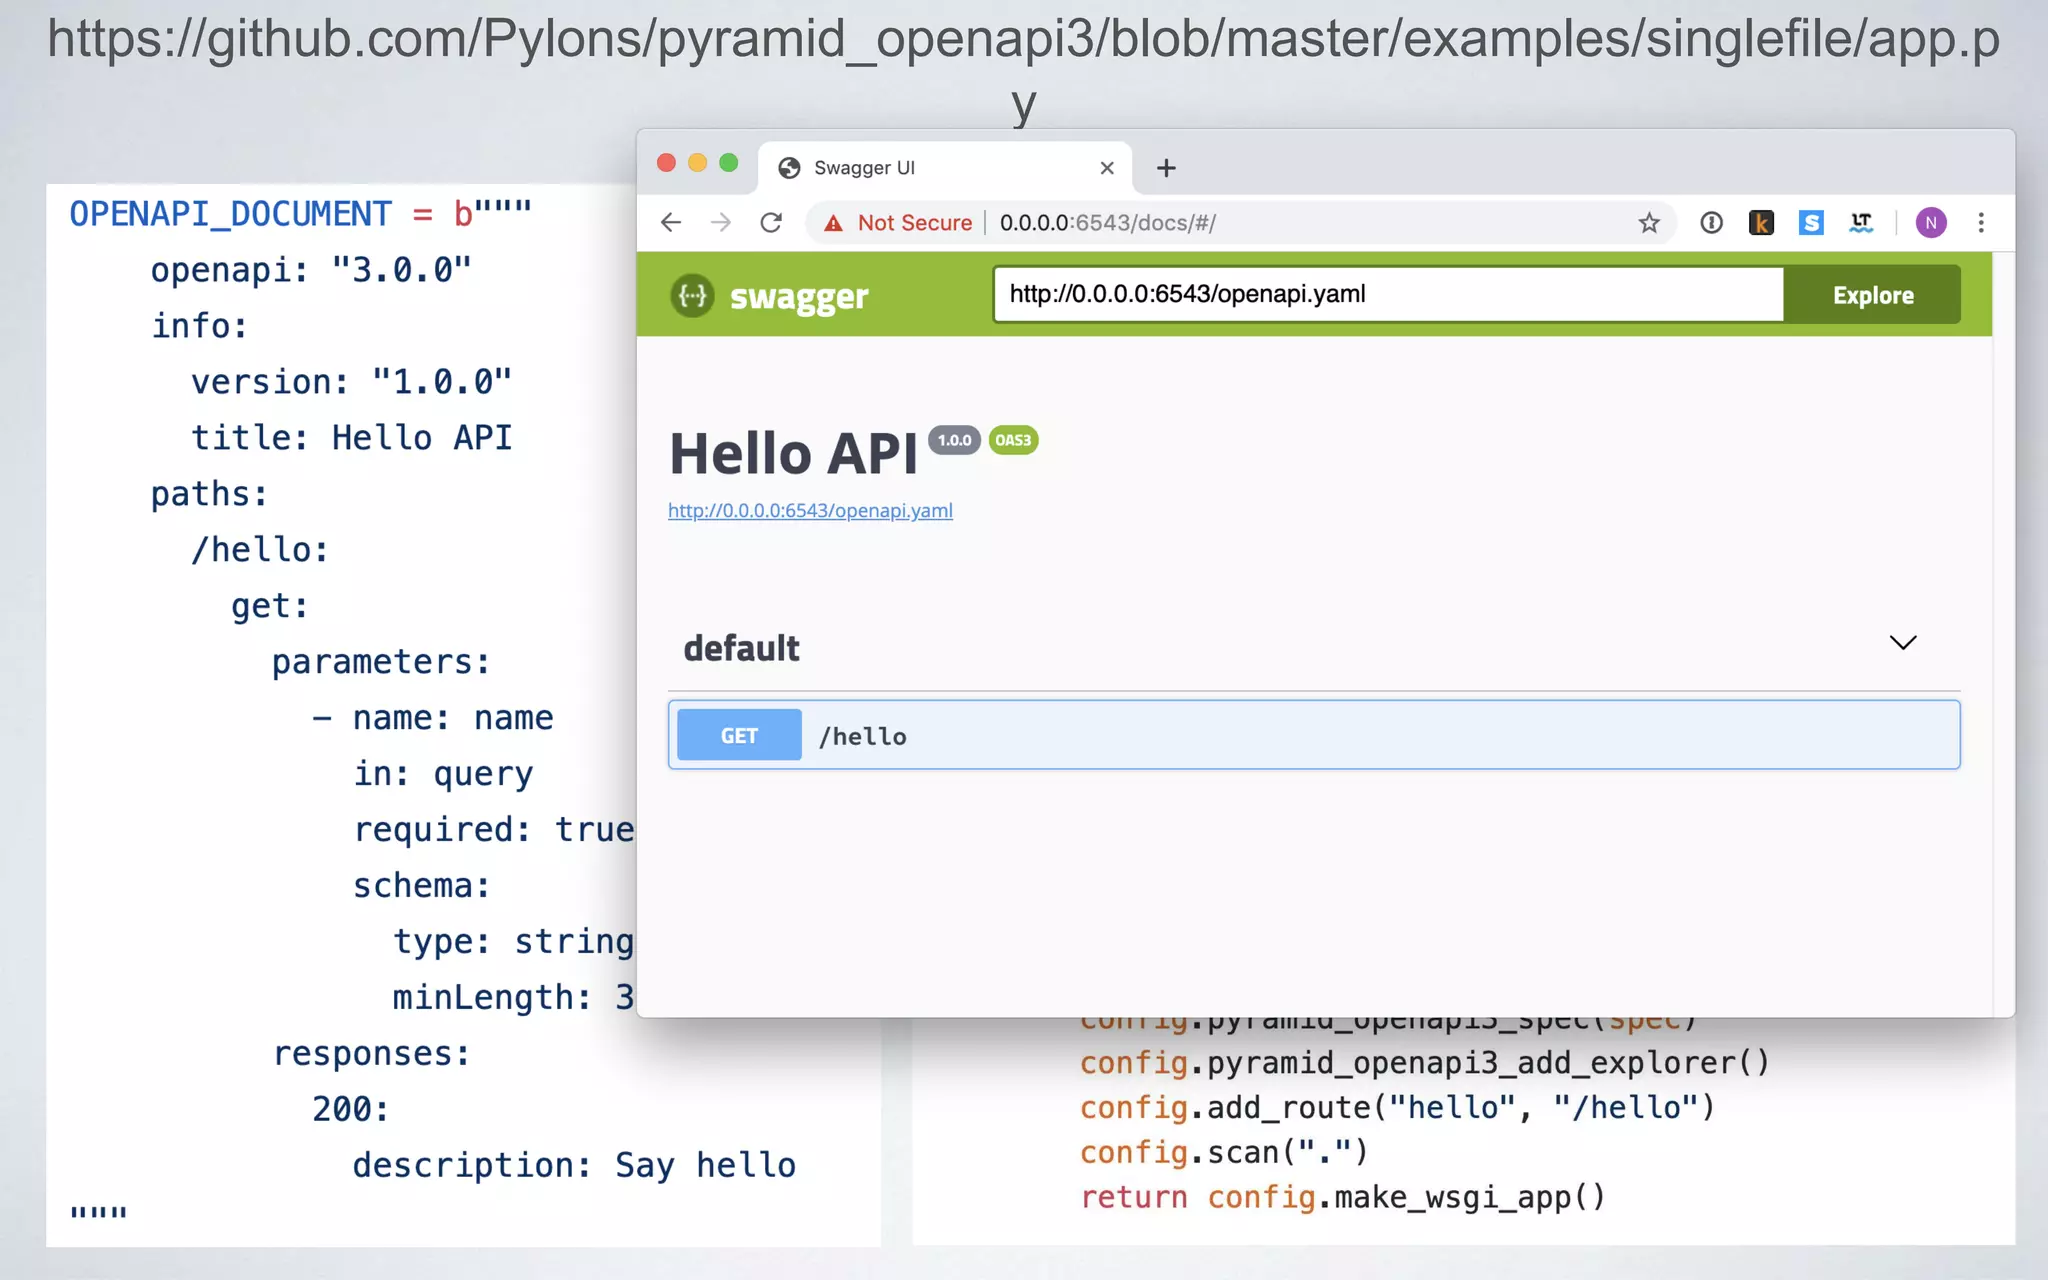
Task: Click the Not Secure label
Action: pyautogui.click(x=914, y=223)
